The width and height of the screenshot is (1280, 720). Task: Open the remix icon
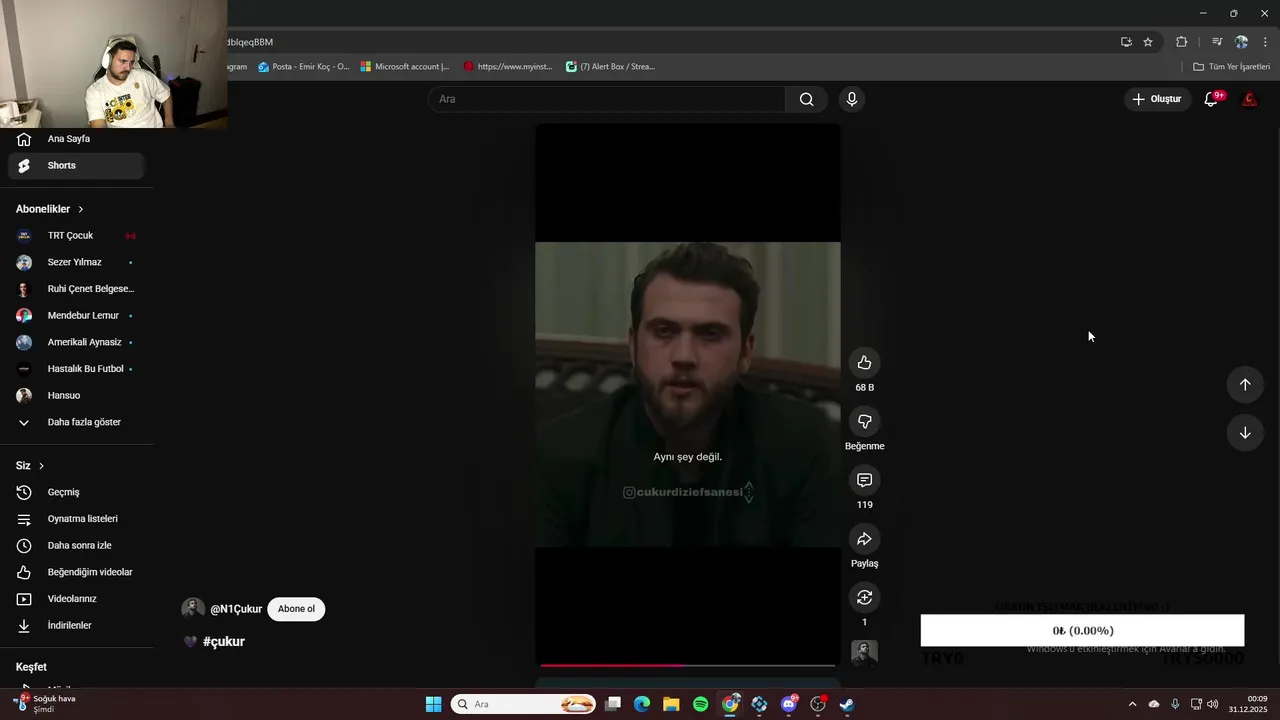[x=864, y=597]
